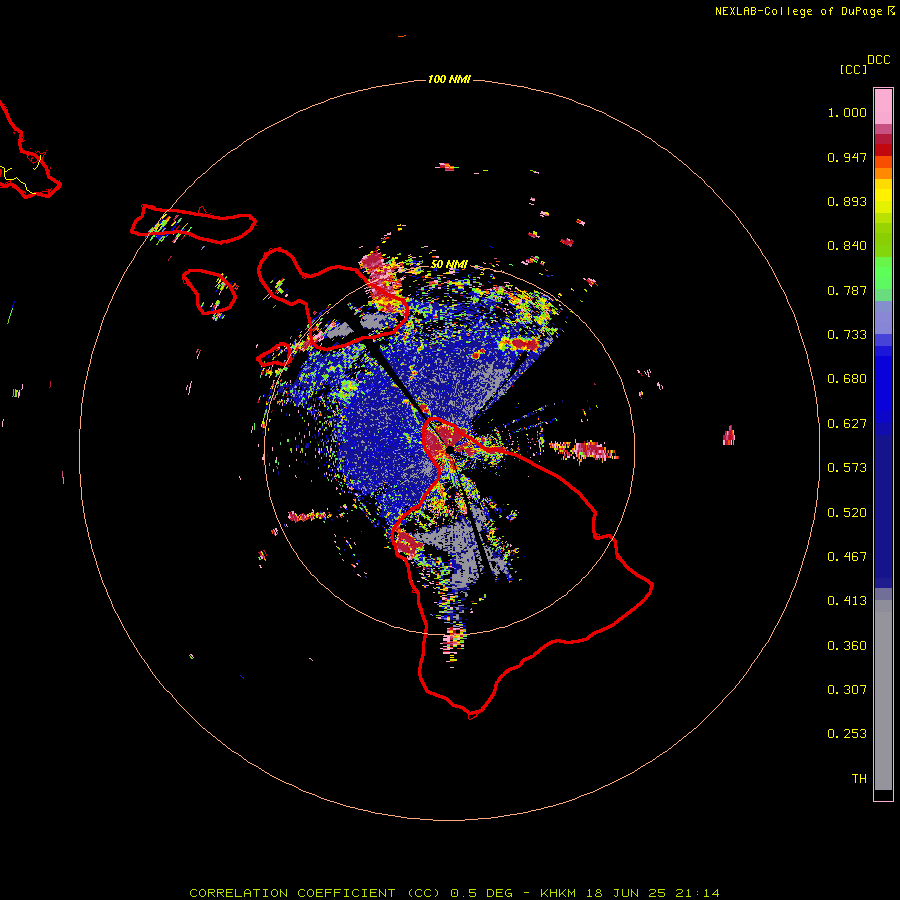Image resolution: width=900 pixels, height=900 pixels.
Task: Click the [CC] units label
Action: 853,69
